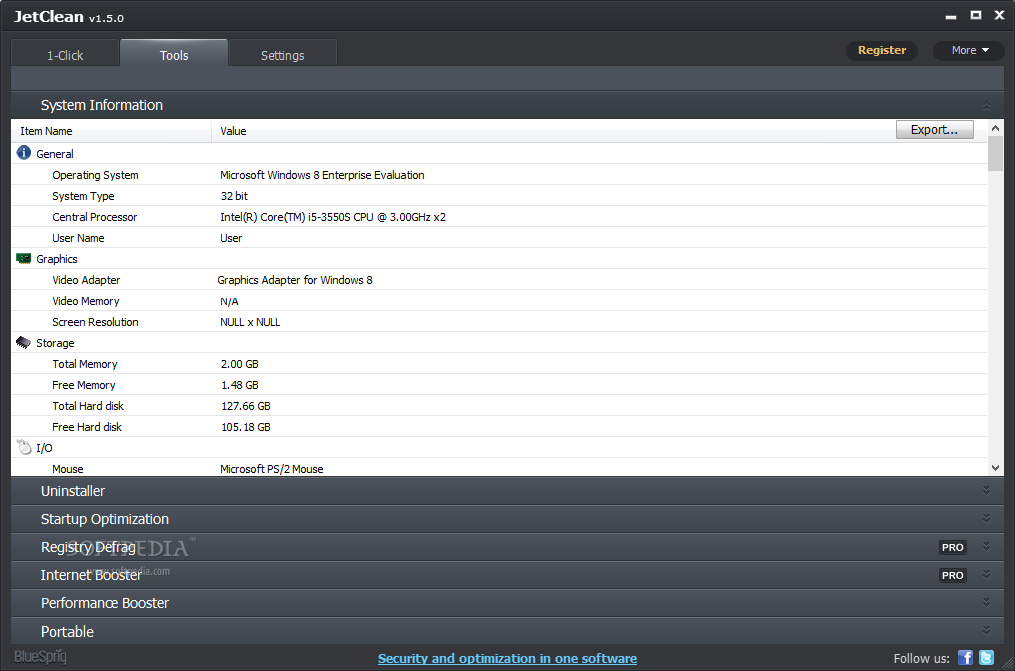Click the value 105.18 GB
The height and width of the screenshot is (671, 1015).
[x=245, y=426]
